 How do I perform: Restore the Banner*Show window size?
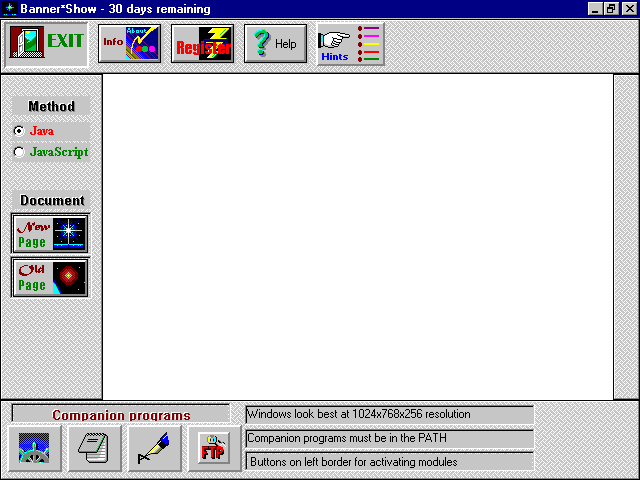coord(611,9)
